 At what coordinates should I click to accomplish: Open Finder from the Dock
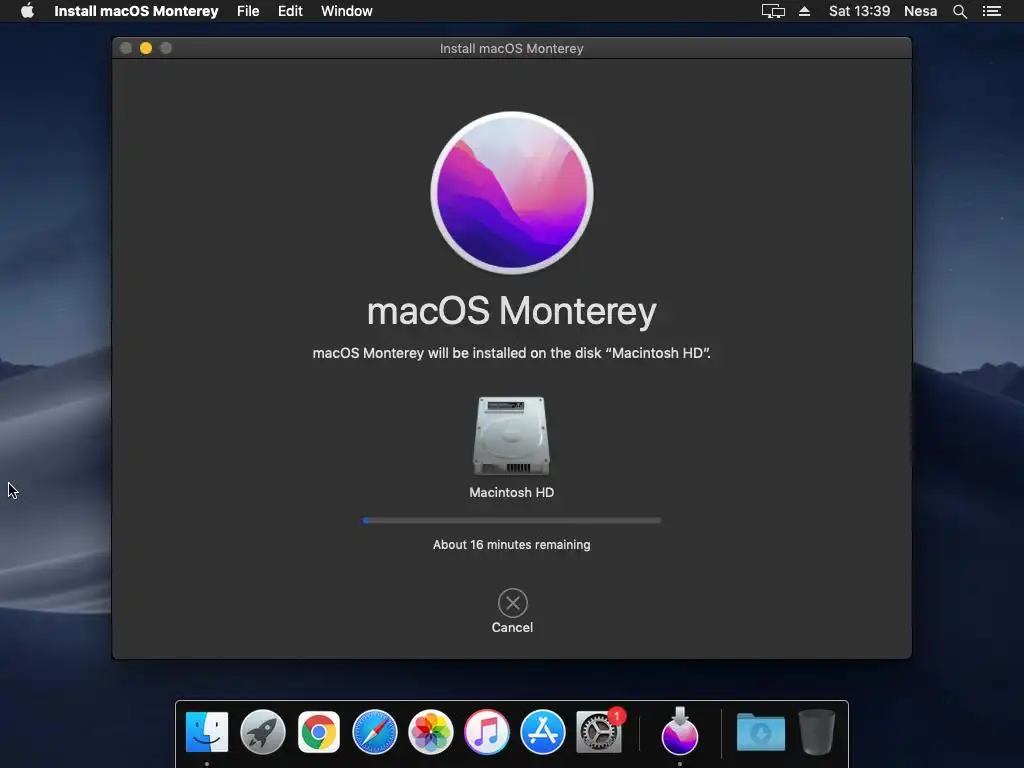point(207,732)
